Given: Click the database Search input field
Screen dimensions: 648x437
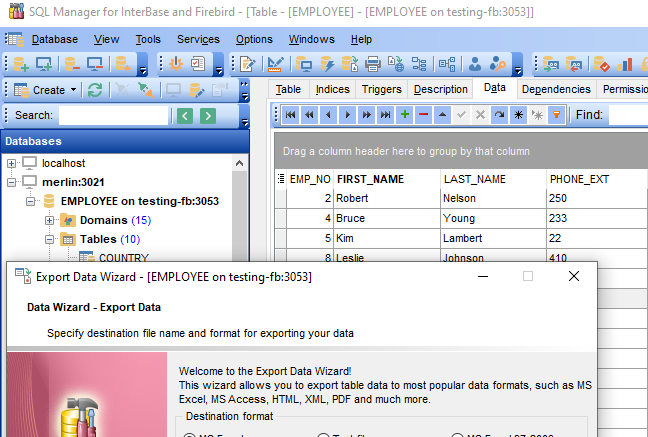Looking at the screenshot, I should coord(114,116).
